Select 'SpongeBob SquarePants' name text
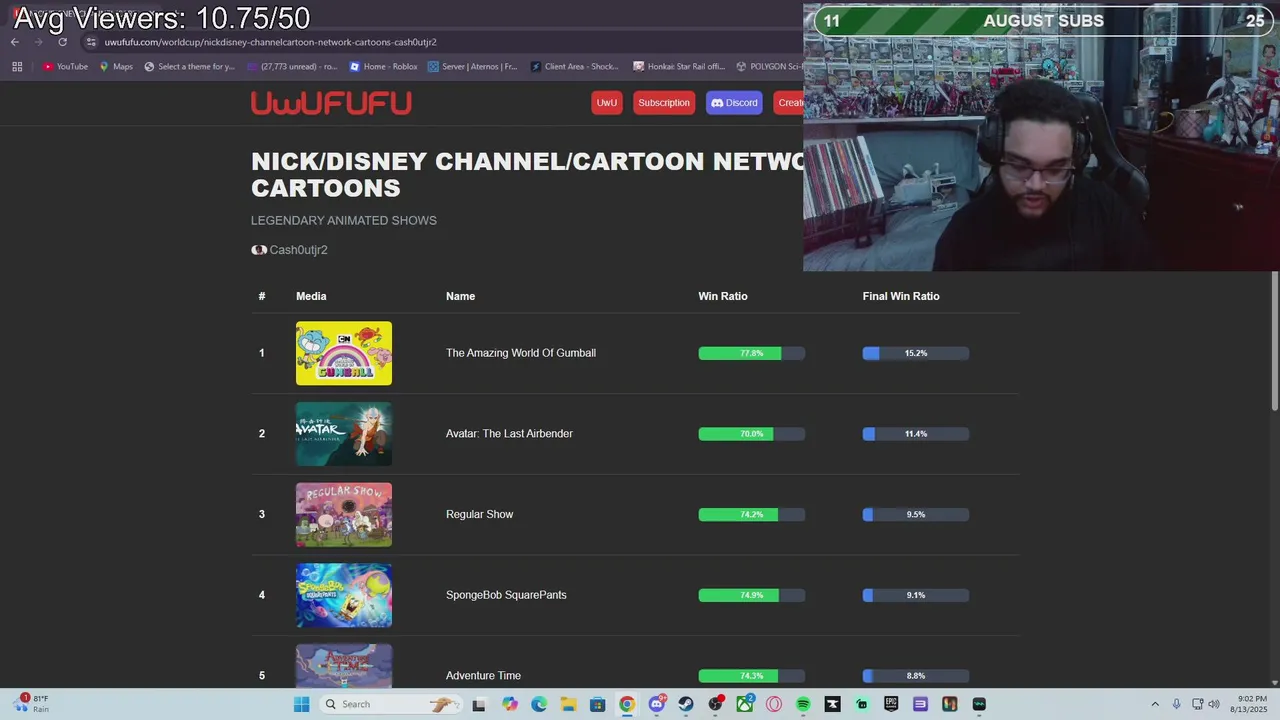This screenshot has width=1280, height=720. click(506, 595)
